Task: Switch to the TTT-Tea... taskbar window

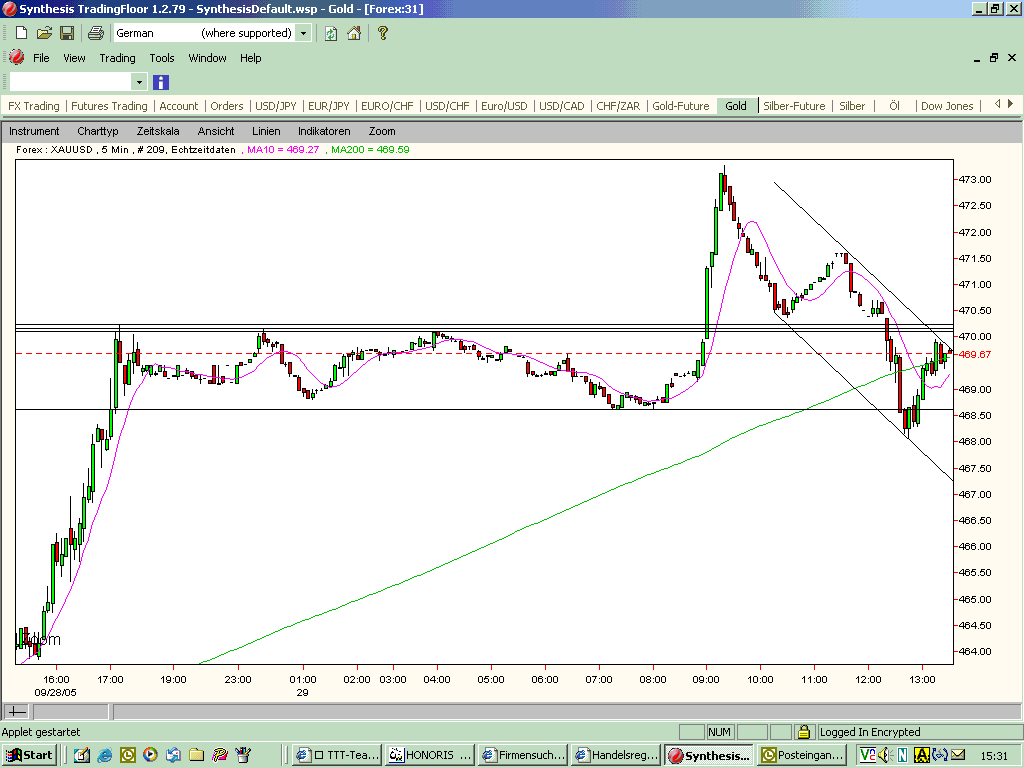Action: click(x=337, y=755)
